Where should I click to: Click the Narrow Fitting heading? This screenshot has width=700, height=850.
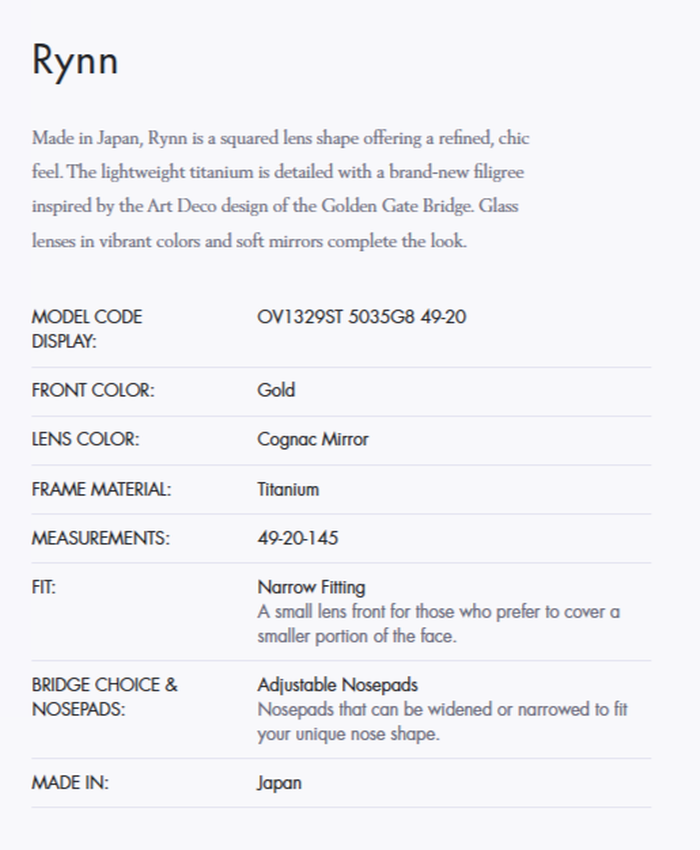point(311,587)
